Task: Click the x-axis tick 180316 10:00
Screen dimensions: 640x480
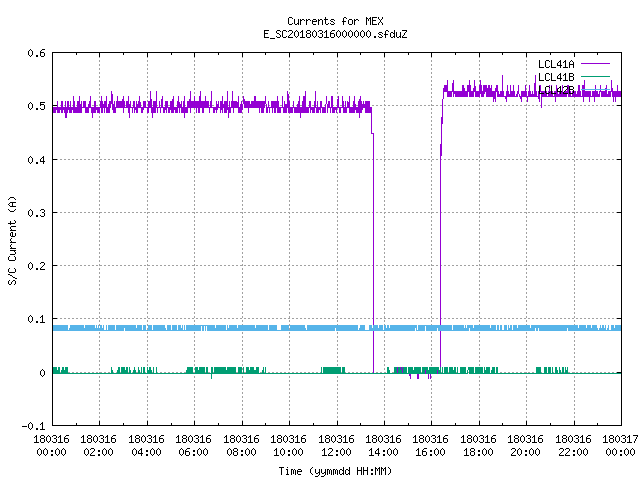Action: pos(288,446)
